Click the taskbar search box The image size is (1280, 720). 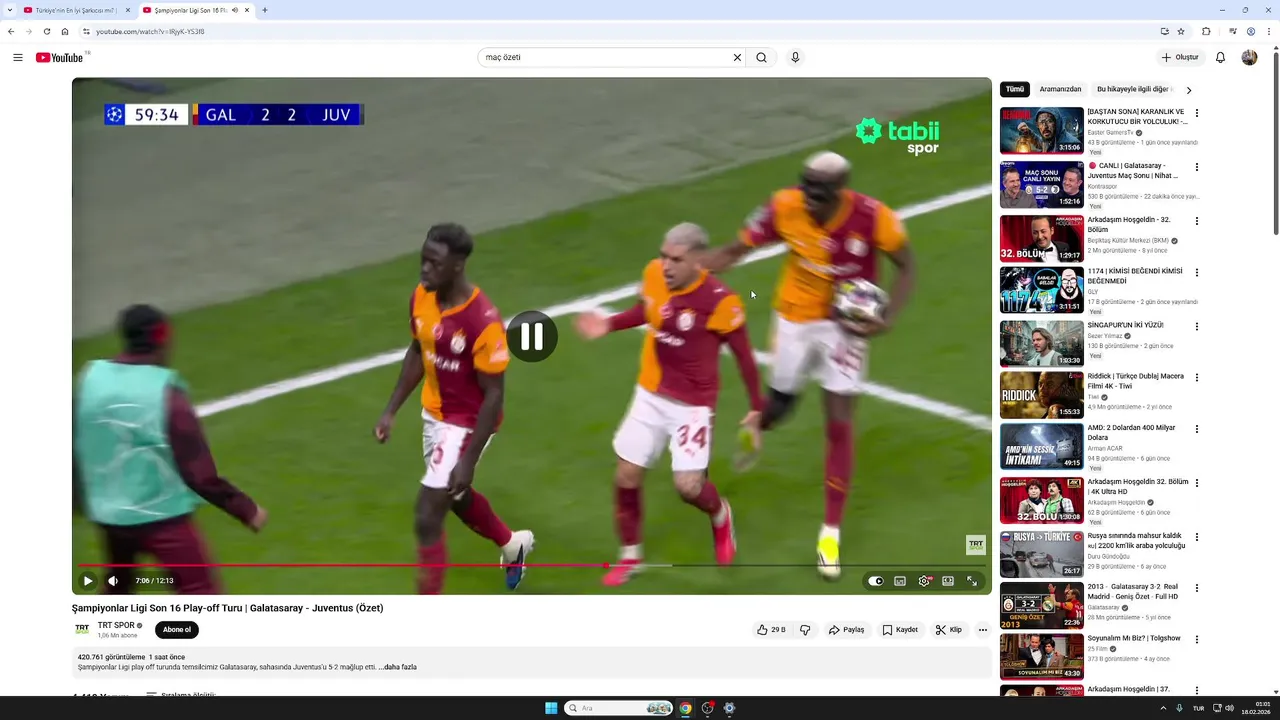619,708
